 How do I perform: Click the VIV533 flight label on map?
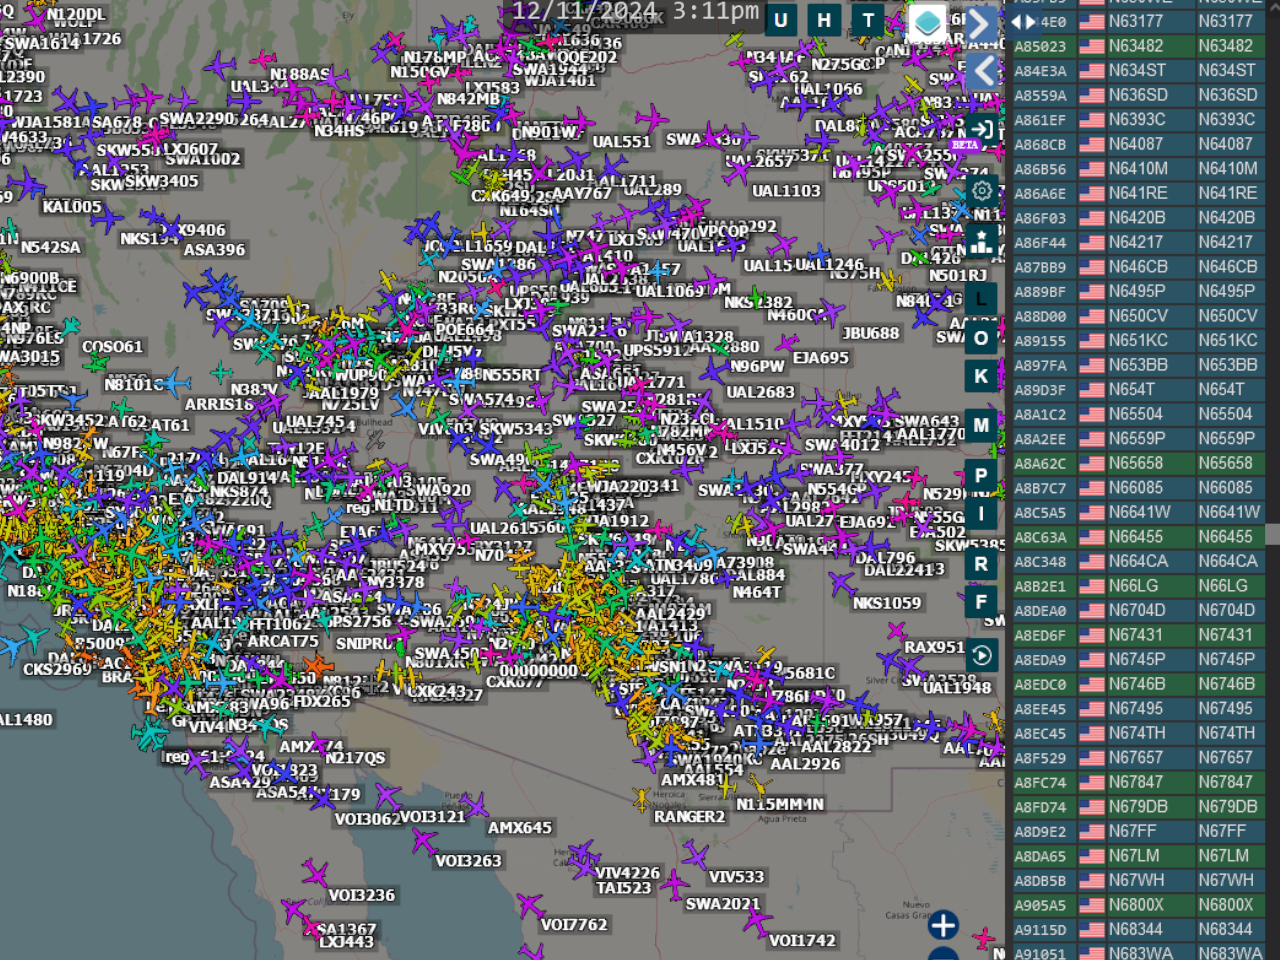pos(737,877)
